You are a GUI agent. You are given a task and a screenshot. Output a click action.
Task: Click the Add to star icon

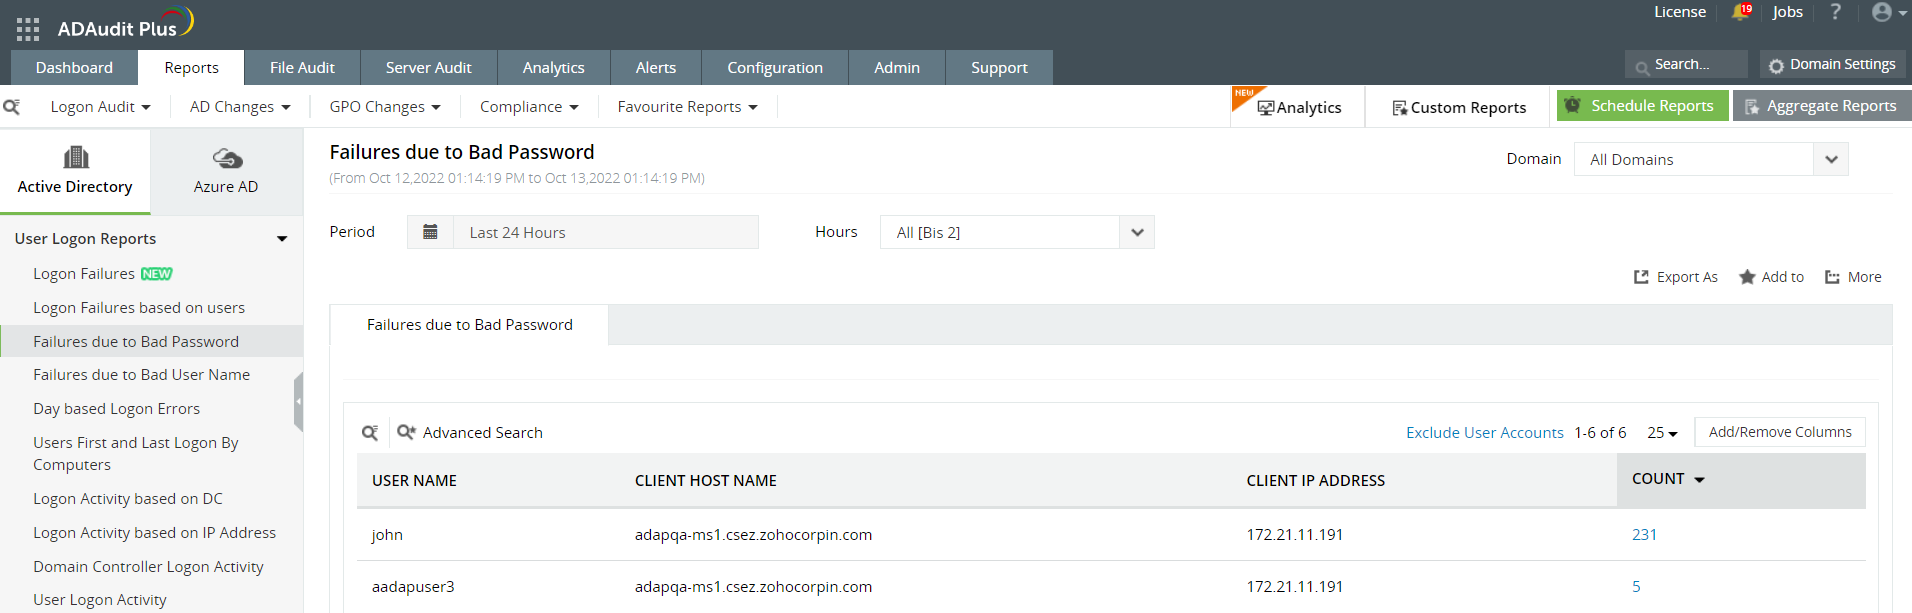1747,277
